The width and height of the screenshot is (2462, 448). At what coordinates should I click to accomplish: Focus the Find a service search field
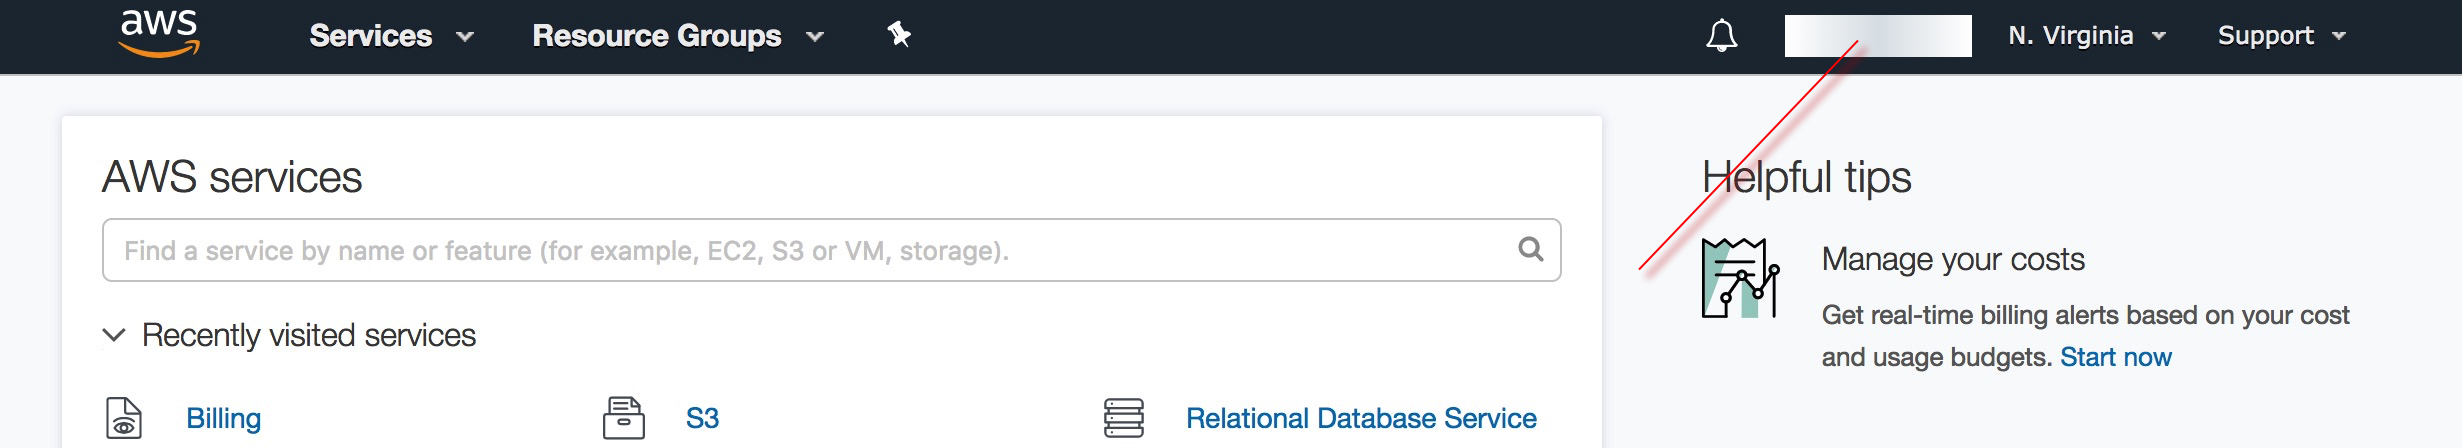(800, 250)
